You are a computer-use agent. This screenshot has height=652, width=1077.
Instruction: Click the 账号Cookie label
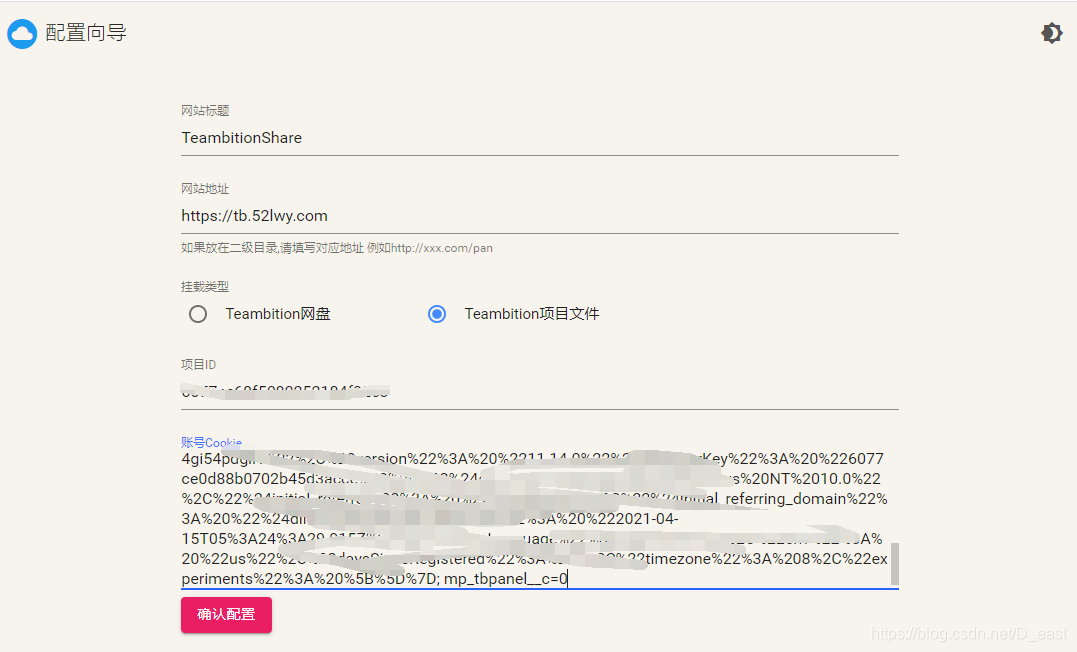click(x=212, y=442)
